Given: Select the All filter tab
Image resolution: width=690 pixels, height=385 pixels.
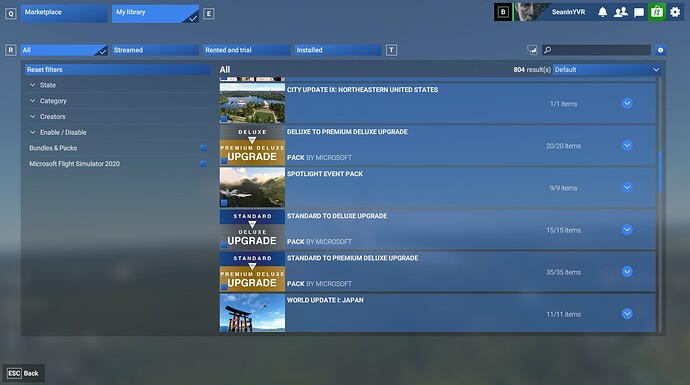Looking at the screenshot, I should click(x=64, y=50).
